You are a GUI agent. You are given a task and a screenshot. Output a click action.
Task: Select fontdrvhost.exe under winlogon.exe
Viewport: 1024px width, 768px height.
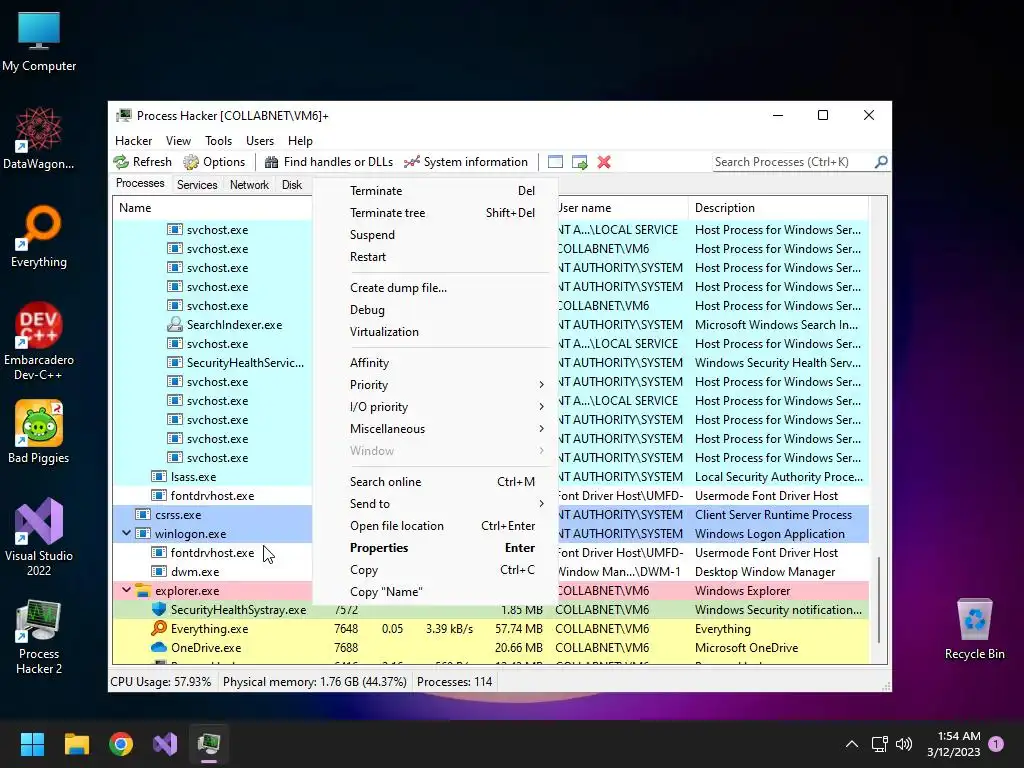[491, 552]
